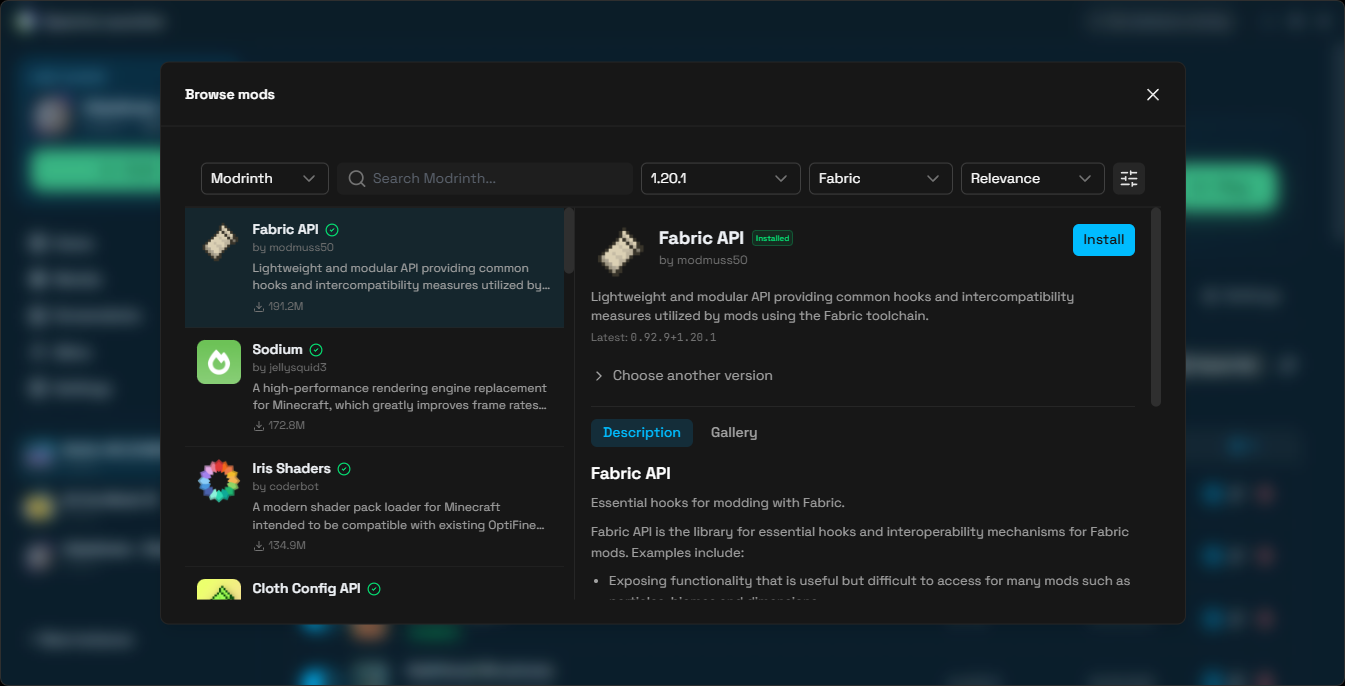Open the 1.20.1 game version dropdown
Screen dimensions: 1345x686
coord(720,178)
